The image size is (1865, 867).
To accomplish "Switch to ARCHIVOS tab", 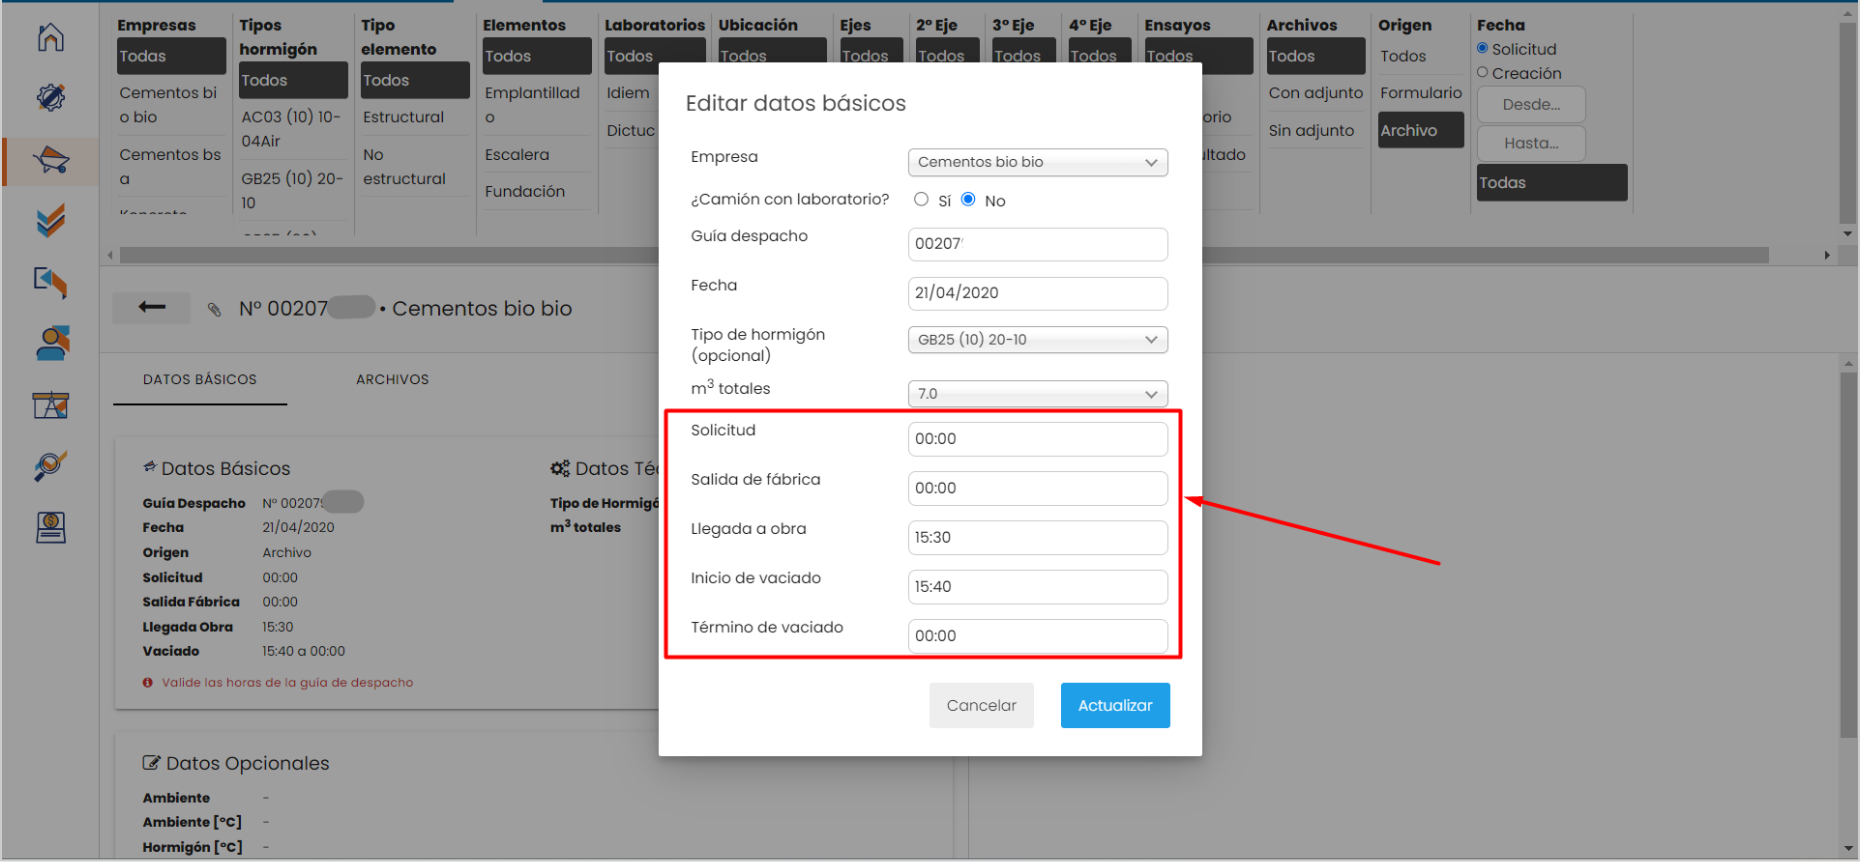I will (x=393, y=380).
